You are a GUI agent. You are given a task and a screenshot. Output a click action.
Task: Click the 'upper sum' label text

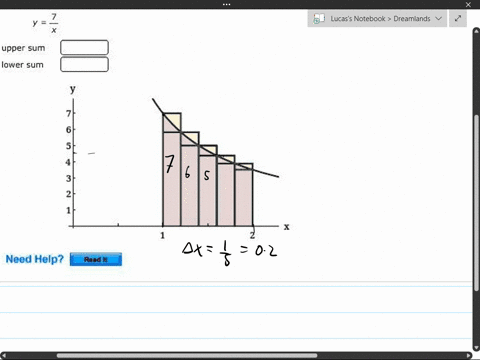point(23,48)
